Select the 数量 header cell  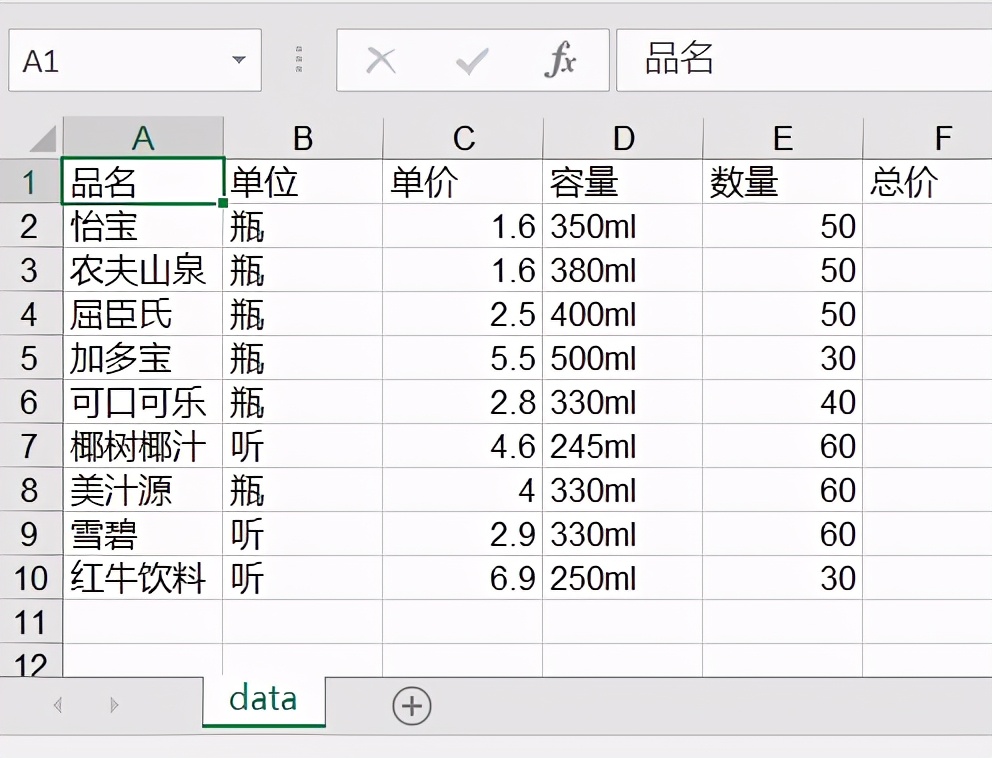[x=783, y=182]
